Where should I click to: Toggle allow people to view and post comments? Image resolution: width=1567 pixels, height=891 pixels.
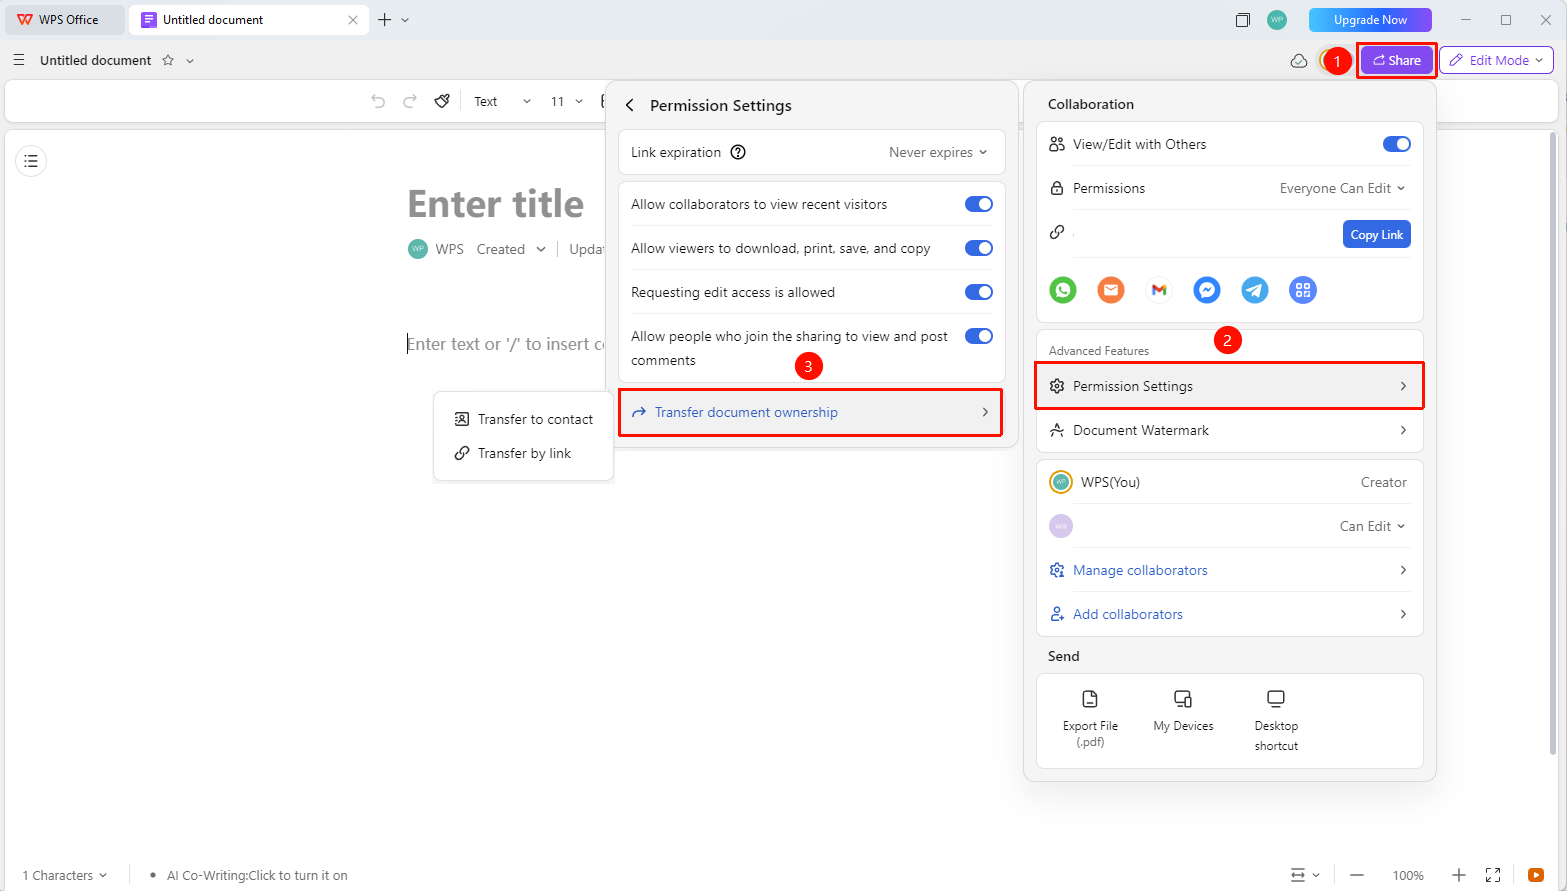pyautogui.click(x=979, y=336)
